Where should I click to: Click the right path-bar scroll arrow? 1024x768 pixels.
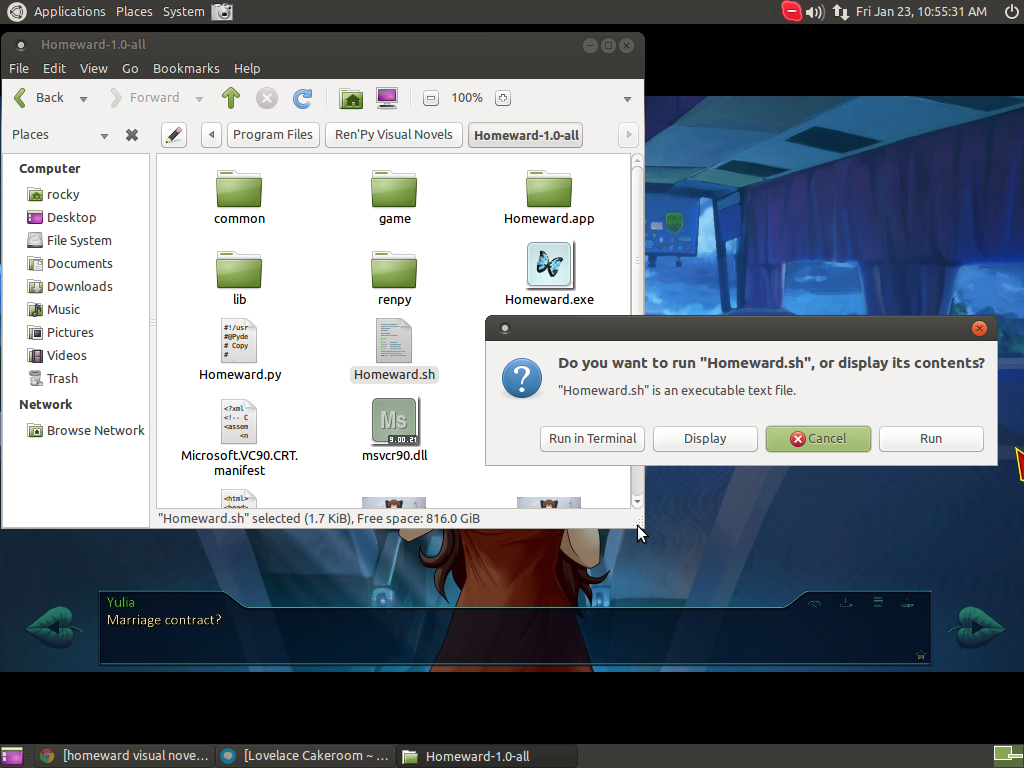point(628,135)
